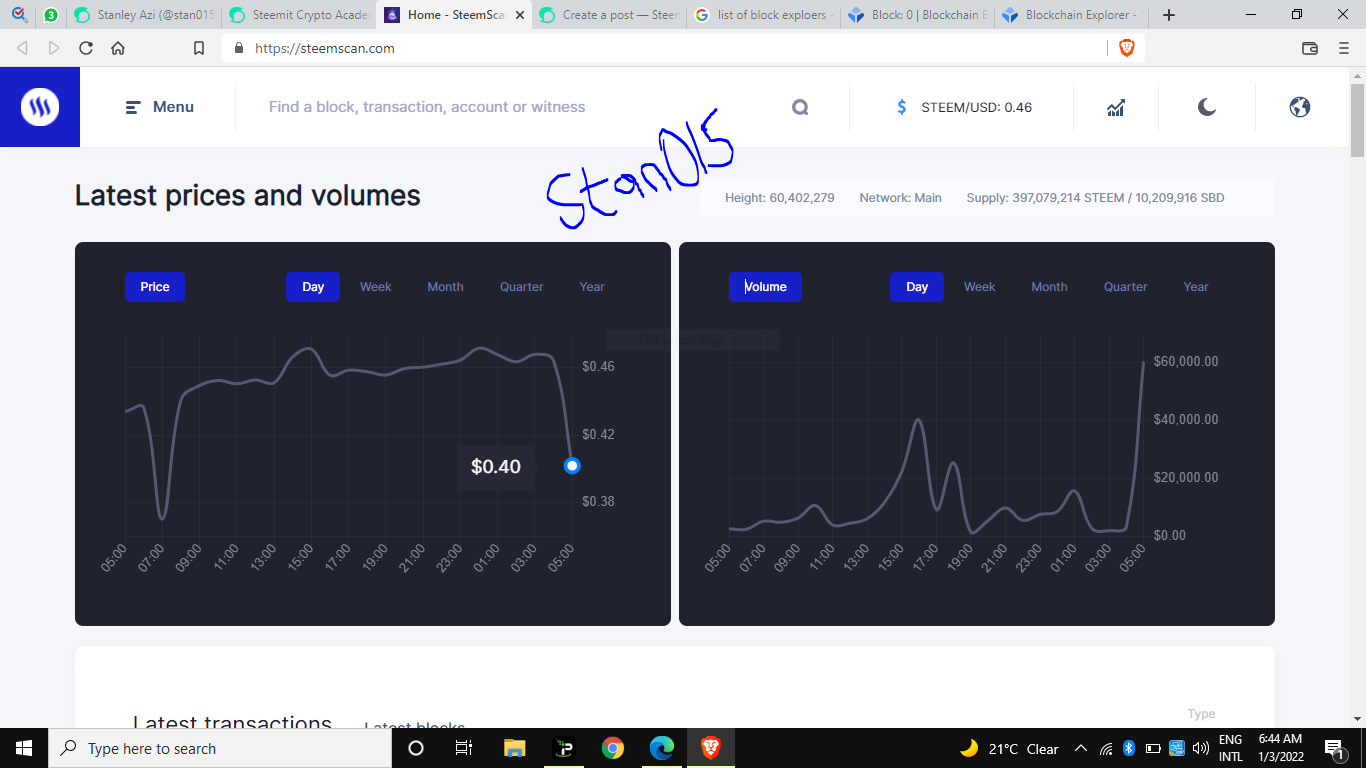
Task: Click the blue data point on price chart
Action: 572,465
